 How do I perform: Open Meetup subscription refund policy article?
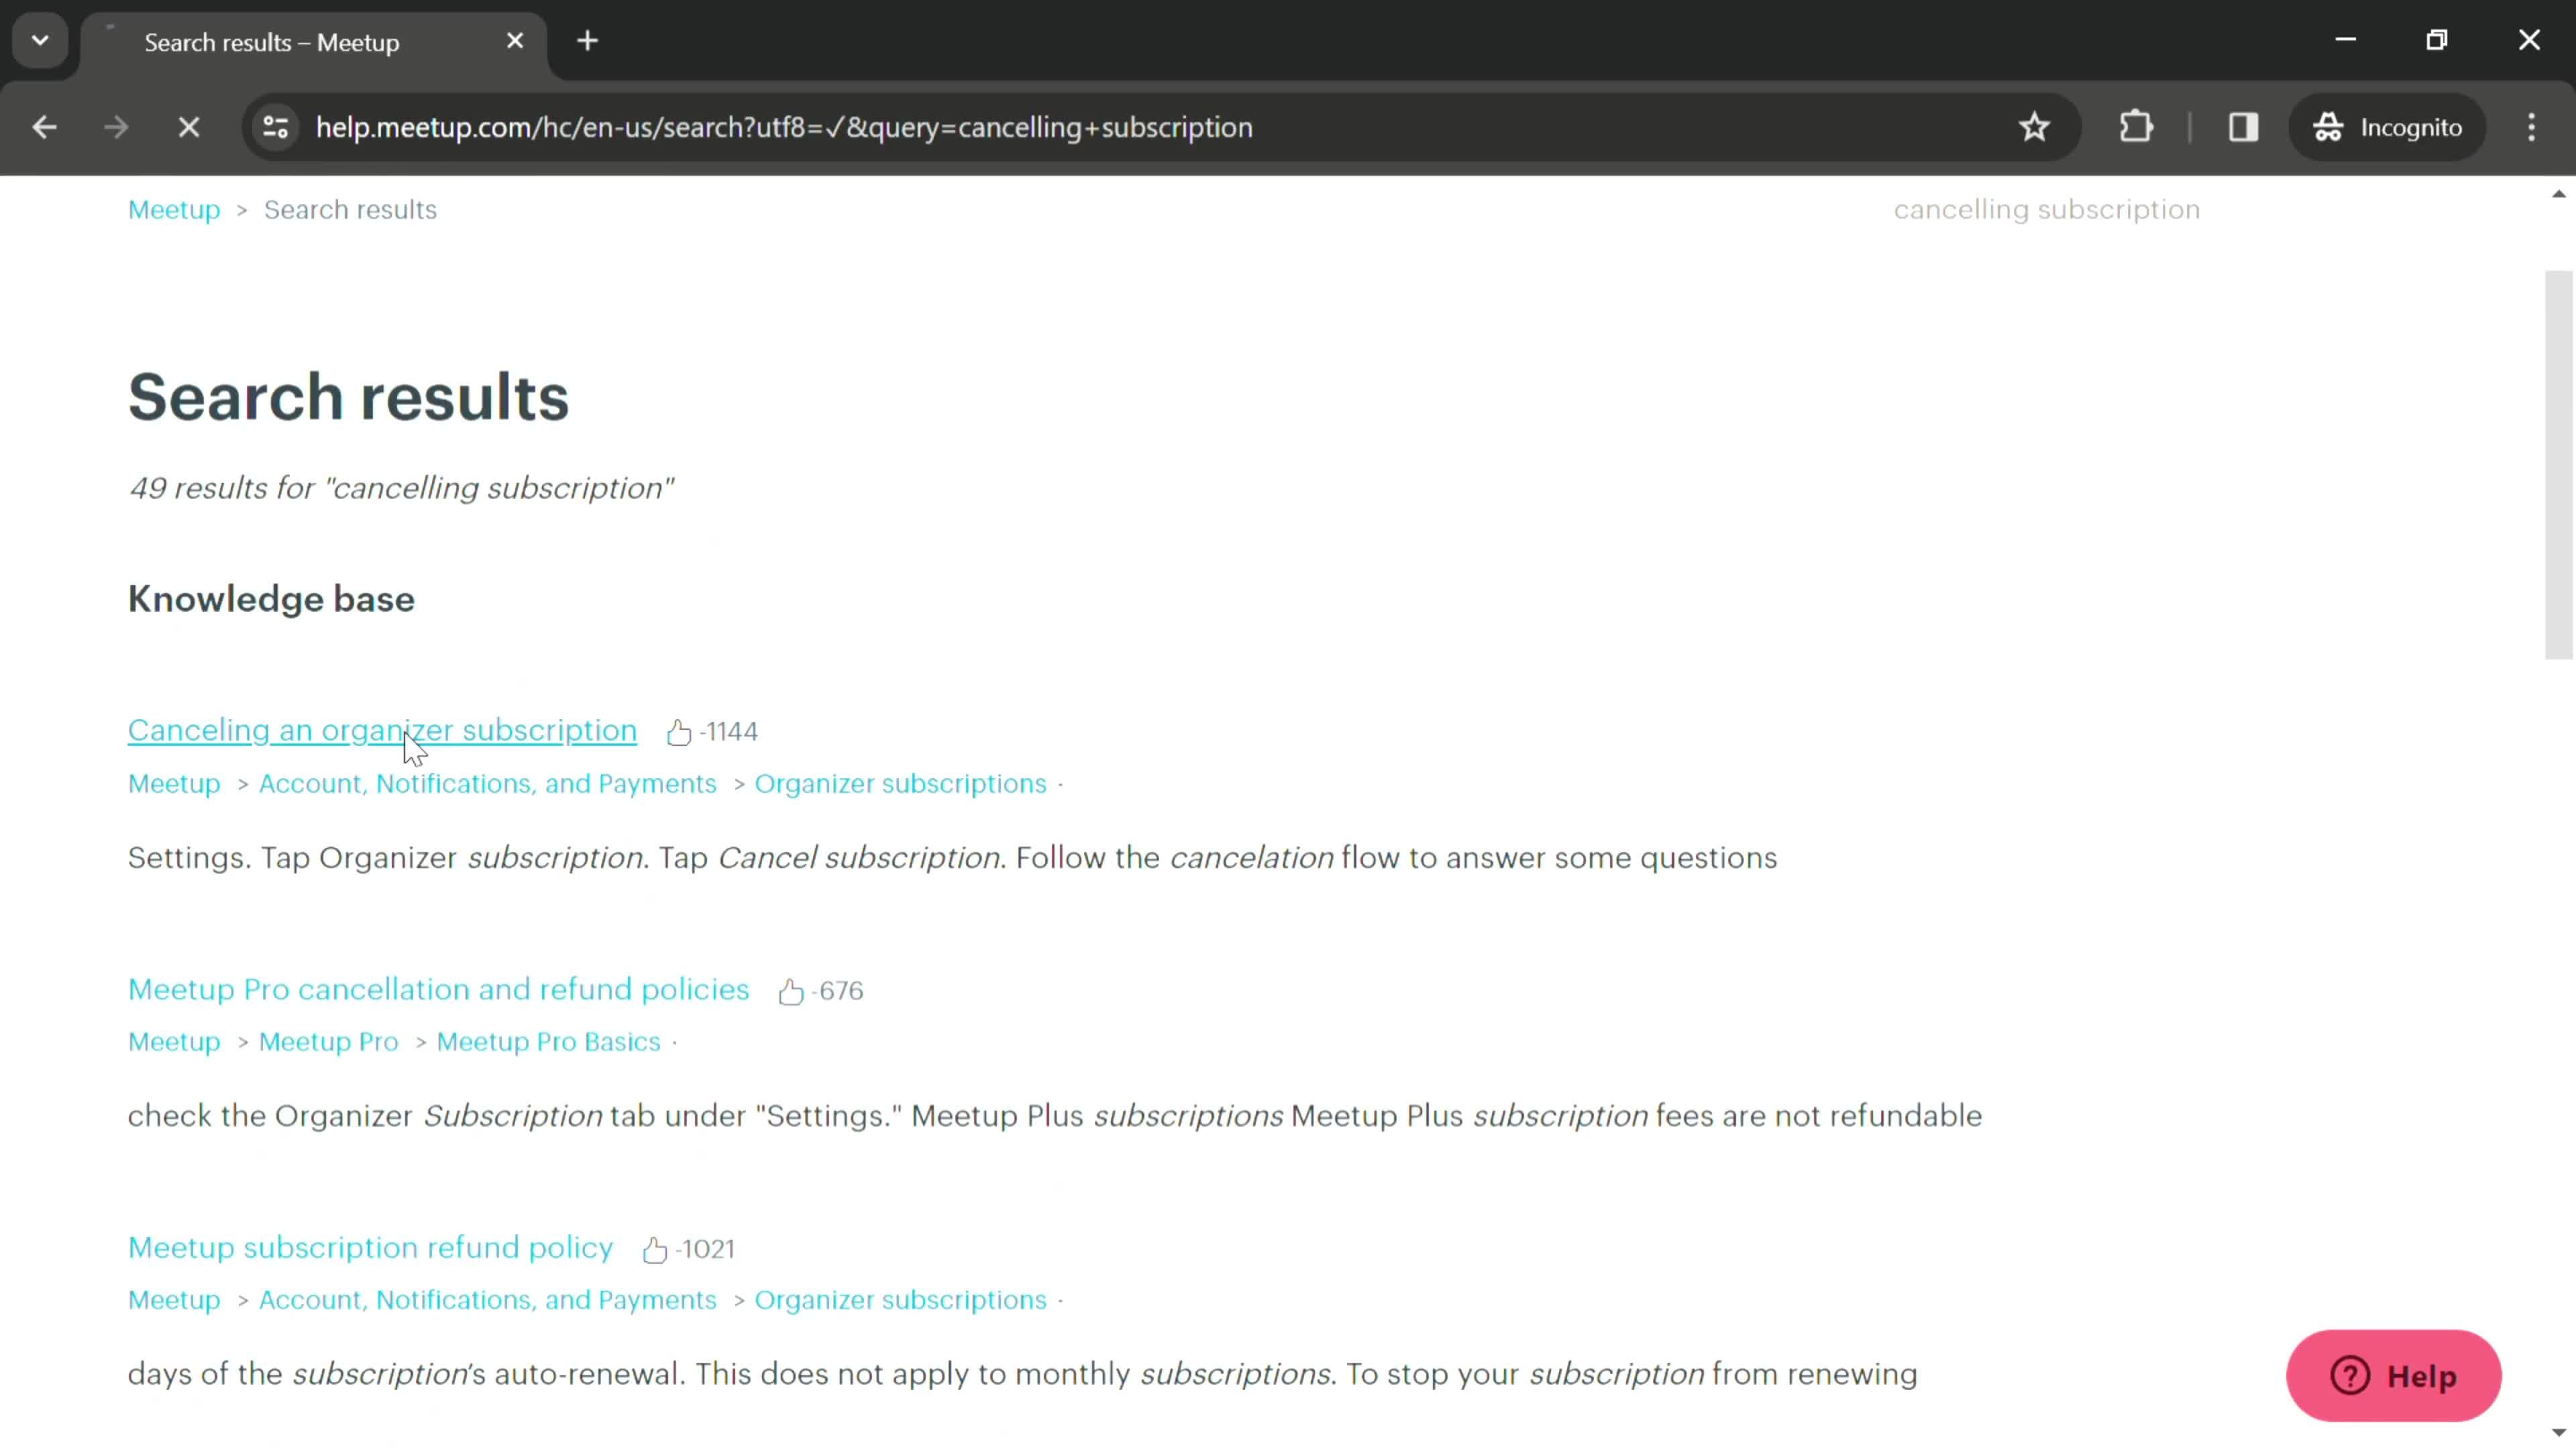click(x=370, y=1248)
